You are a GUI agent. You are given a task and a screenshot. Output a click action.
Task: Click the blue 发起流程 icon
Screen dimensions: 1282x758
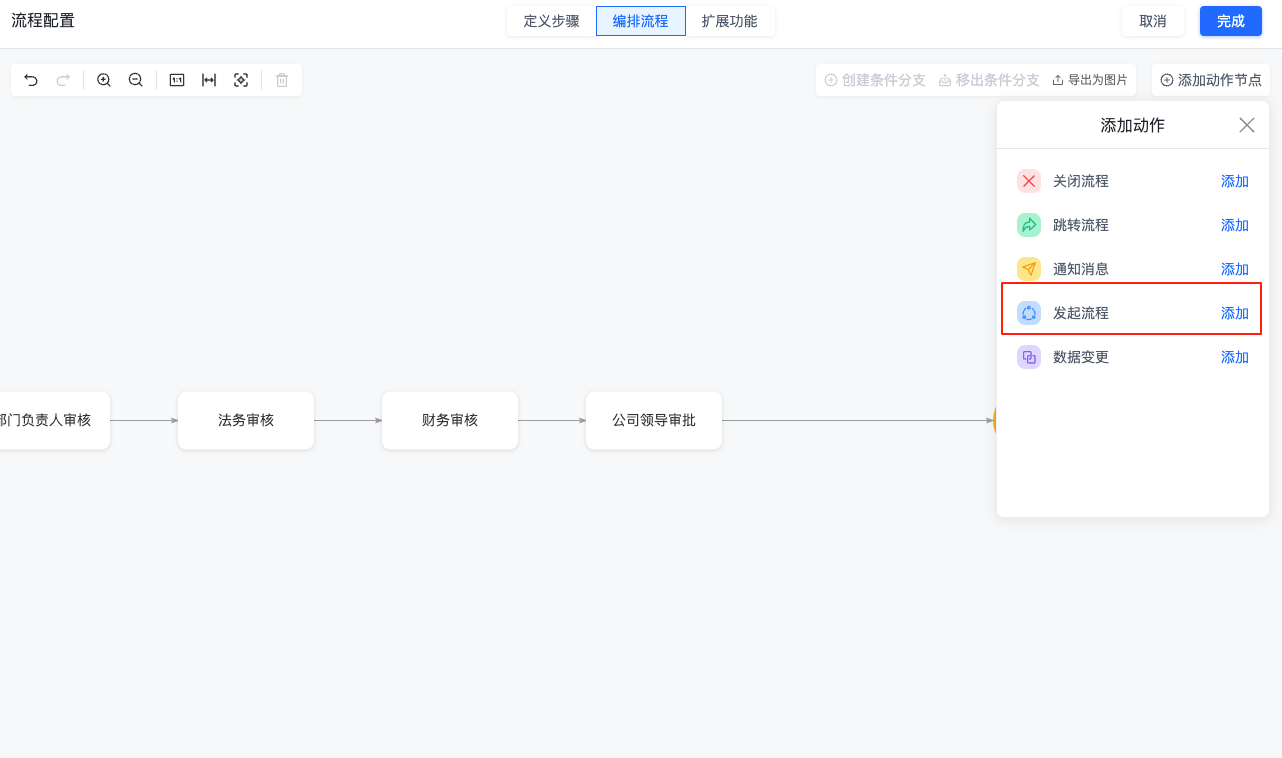click(1029, 313)
